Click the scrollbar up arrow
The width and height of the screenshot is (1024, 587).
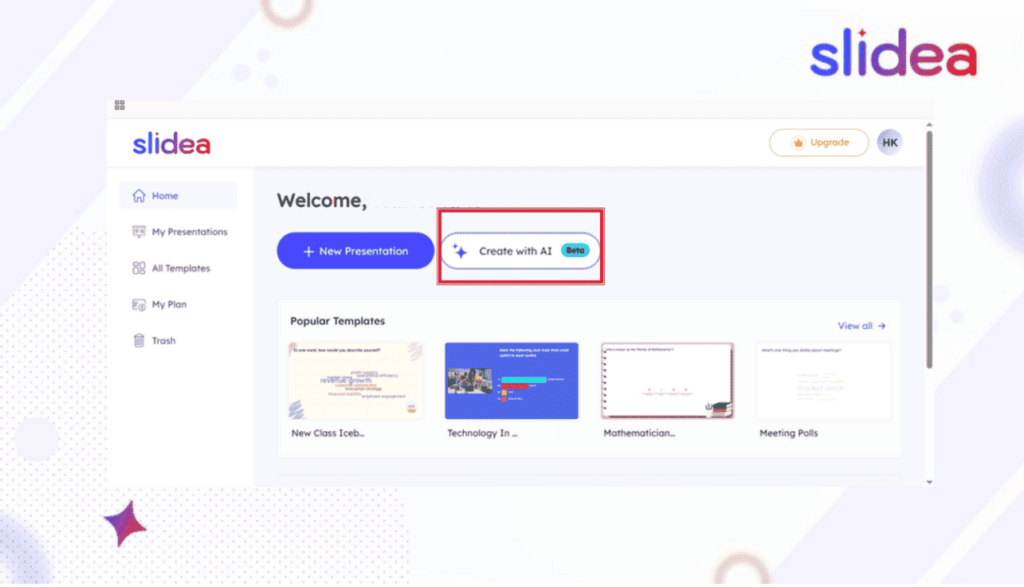point(929,125)
